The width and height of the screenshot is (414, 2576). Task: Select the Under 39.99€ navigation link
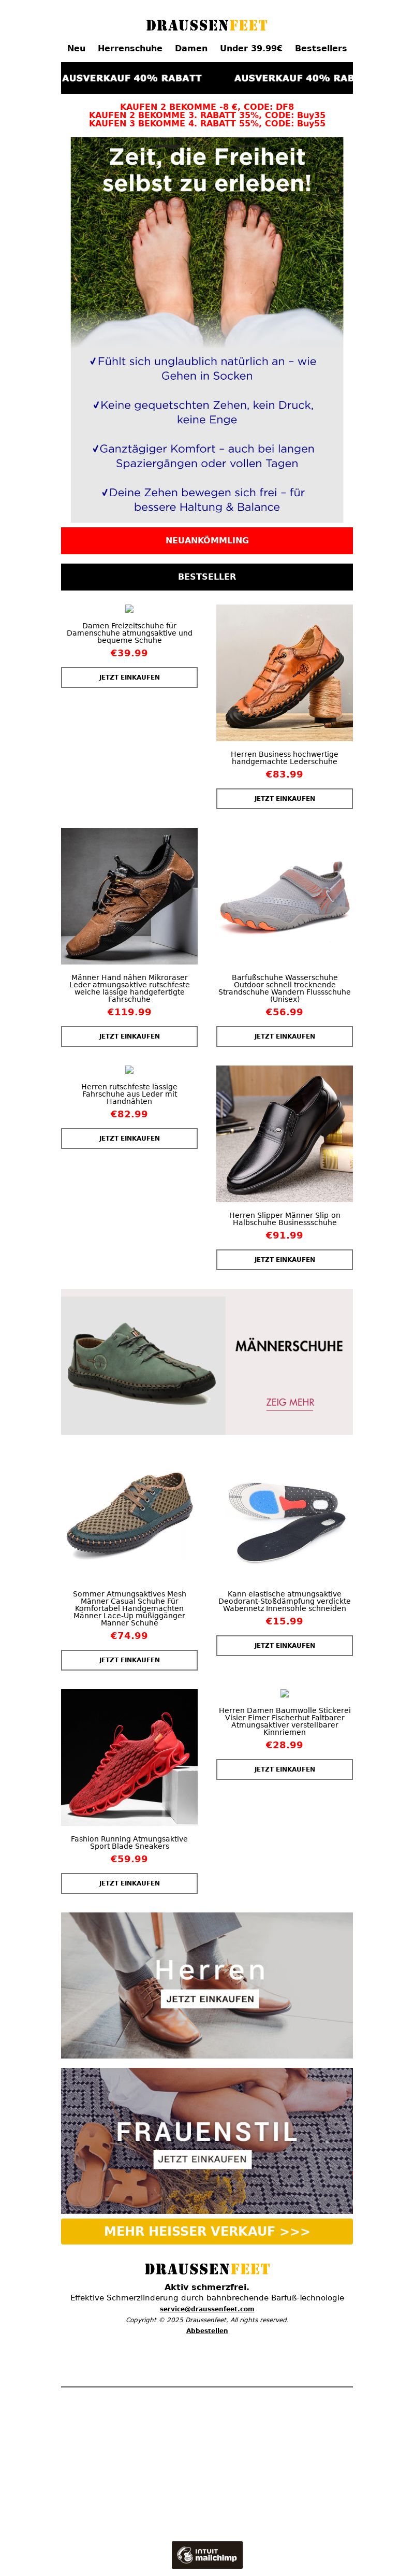coord(251,48)
